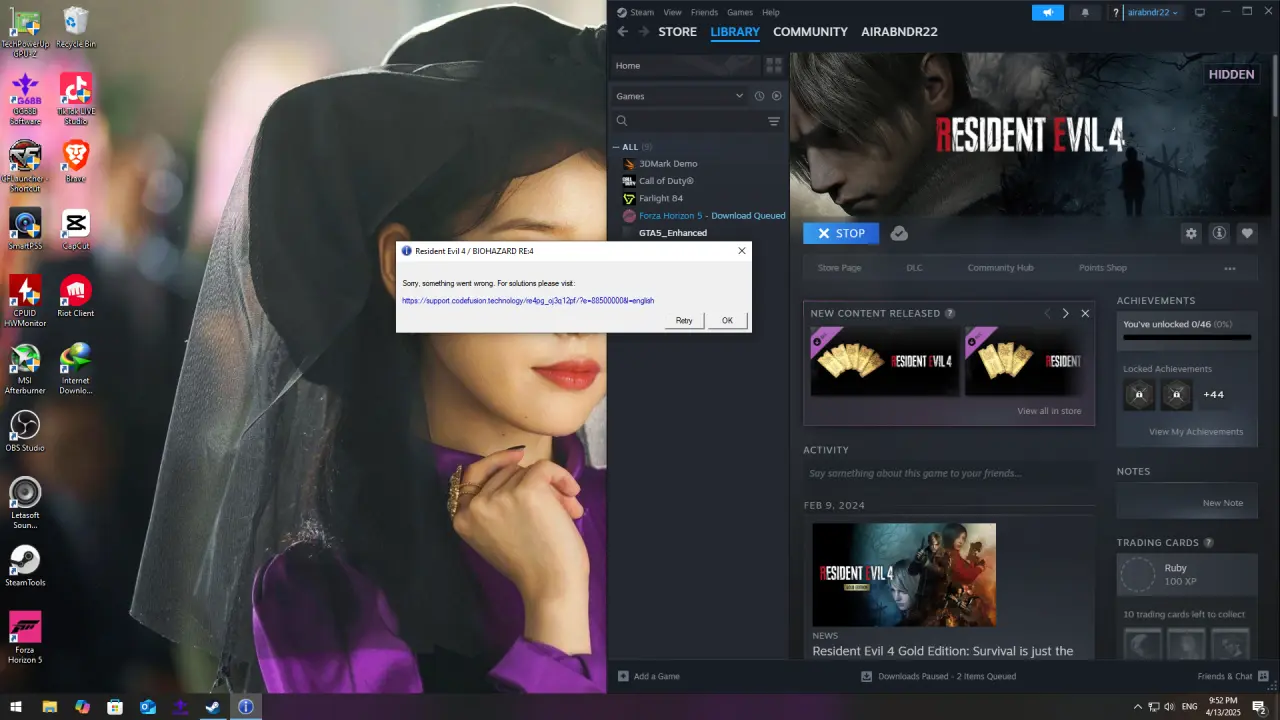
Task: Show next new content item arrow
Action: pos(1066,313)
